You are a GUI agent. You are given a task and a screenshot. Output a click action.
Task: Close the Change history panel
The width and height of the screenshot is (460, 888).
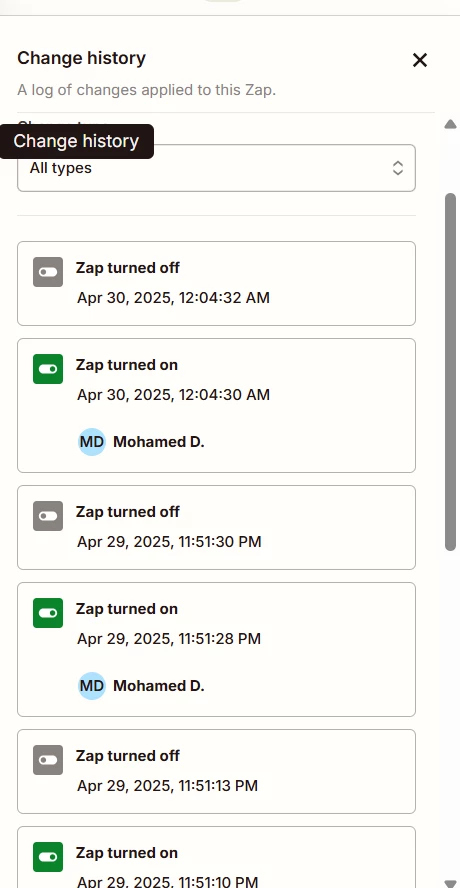[x=420, y=60]
